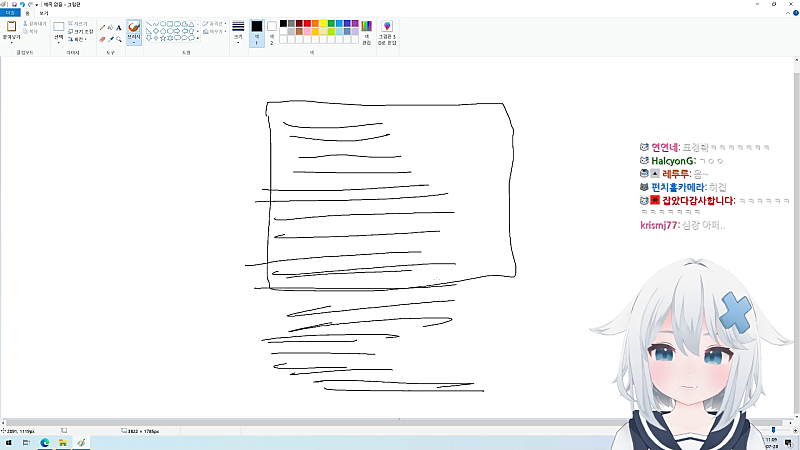
Task: Open the Brushes dropdown arrow
Action: pos(134,40)
